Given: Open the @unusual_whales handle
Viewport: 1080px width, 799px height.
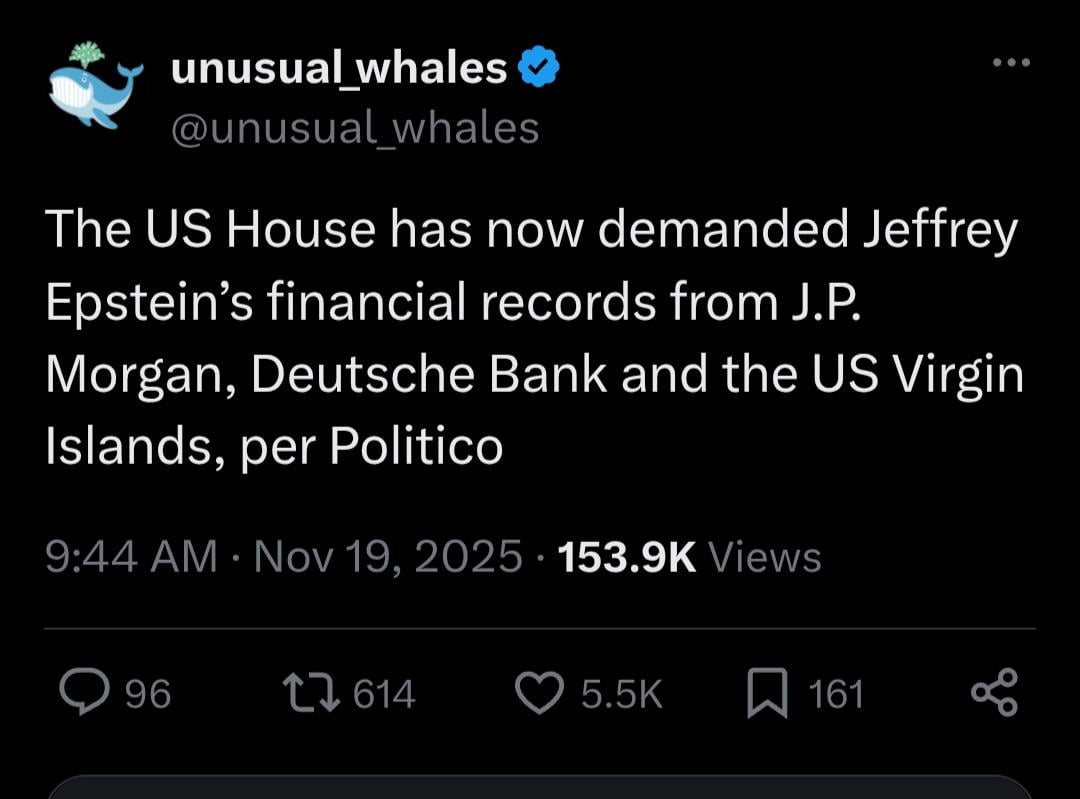Looking at the screenshot, I should coord(355,128).
